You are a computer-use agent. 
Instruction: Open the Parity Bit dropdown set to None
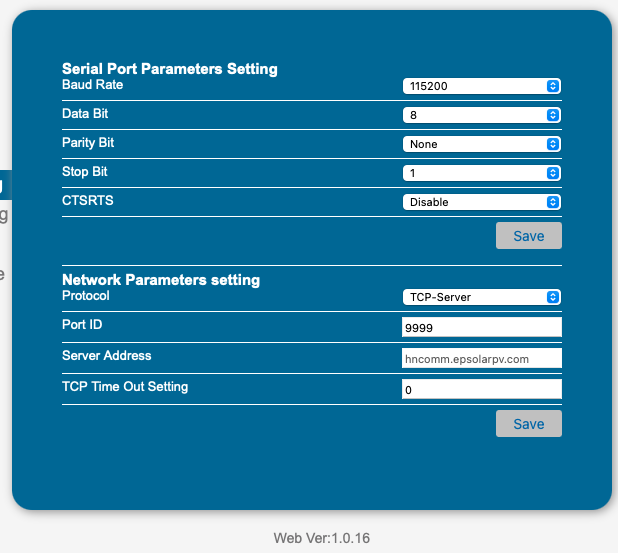481,144
